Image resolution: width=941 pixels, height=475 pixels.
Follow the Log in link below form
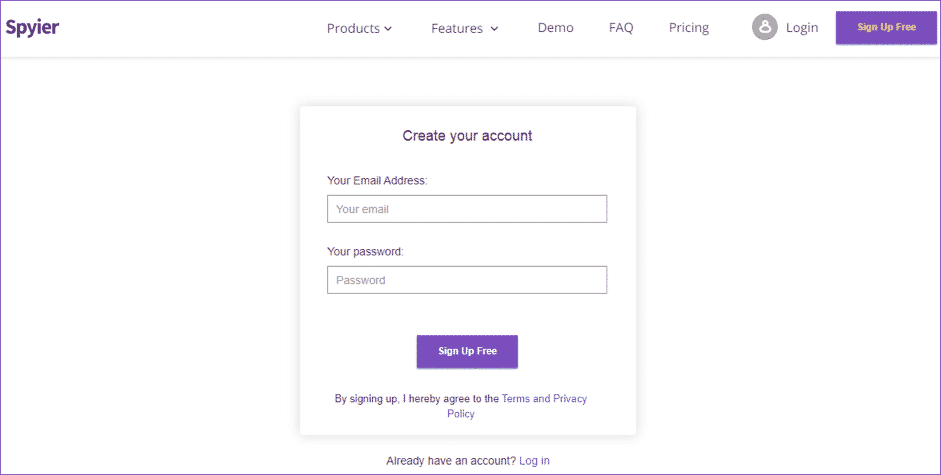[534, 461]
